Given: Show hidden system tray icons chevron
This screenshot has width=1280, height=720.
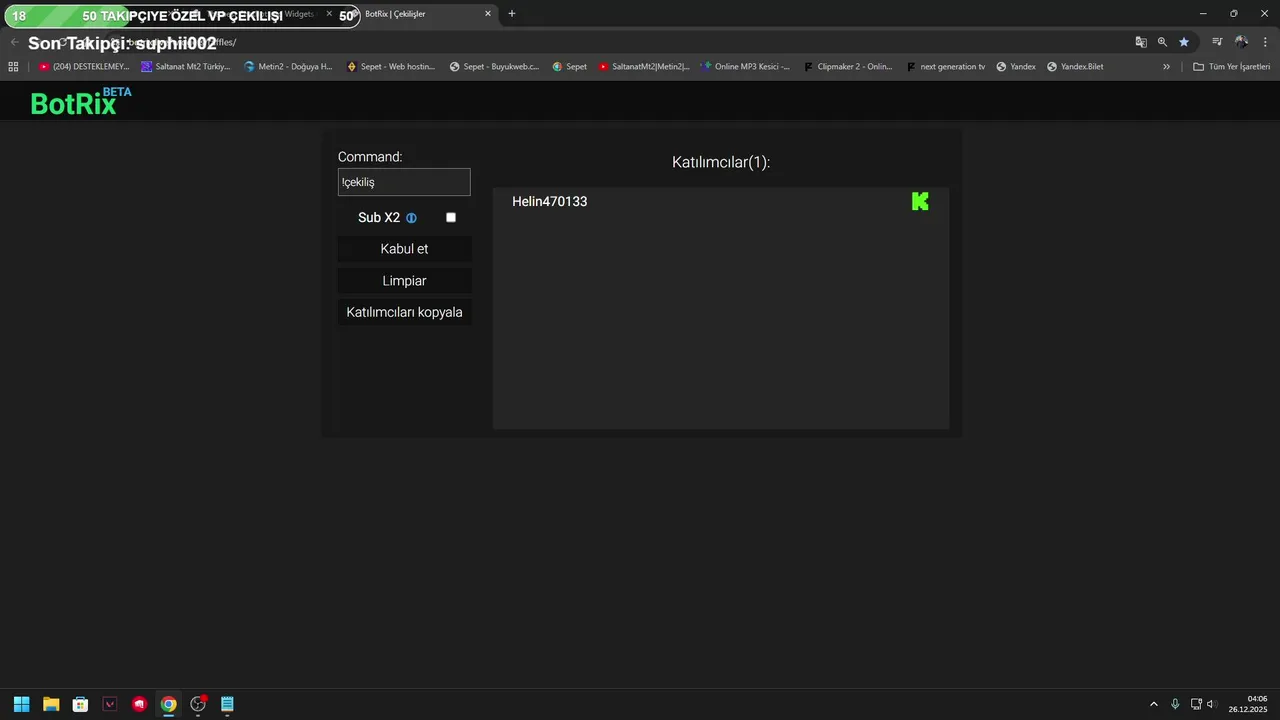Looking at the screenshot, I should pos(1154,704).
